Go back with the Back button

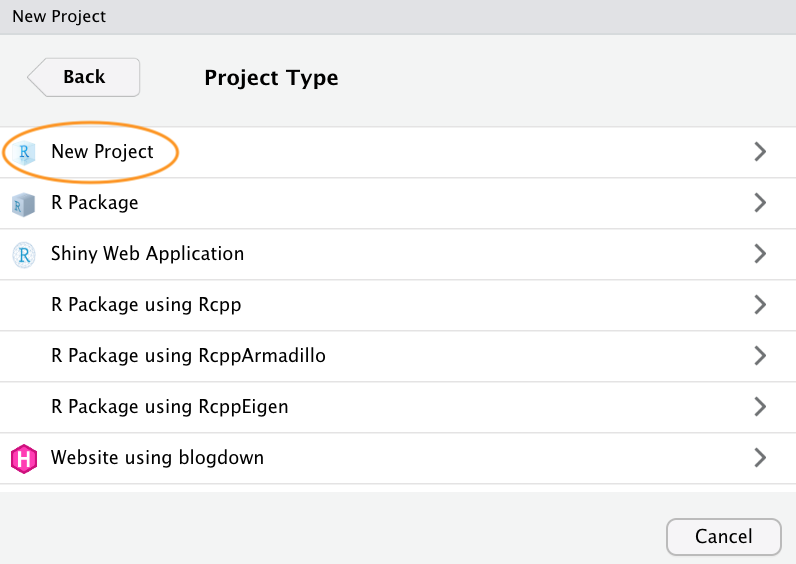coord(84,77)
